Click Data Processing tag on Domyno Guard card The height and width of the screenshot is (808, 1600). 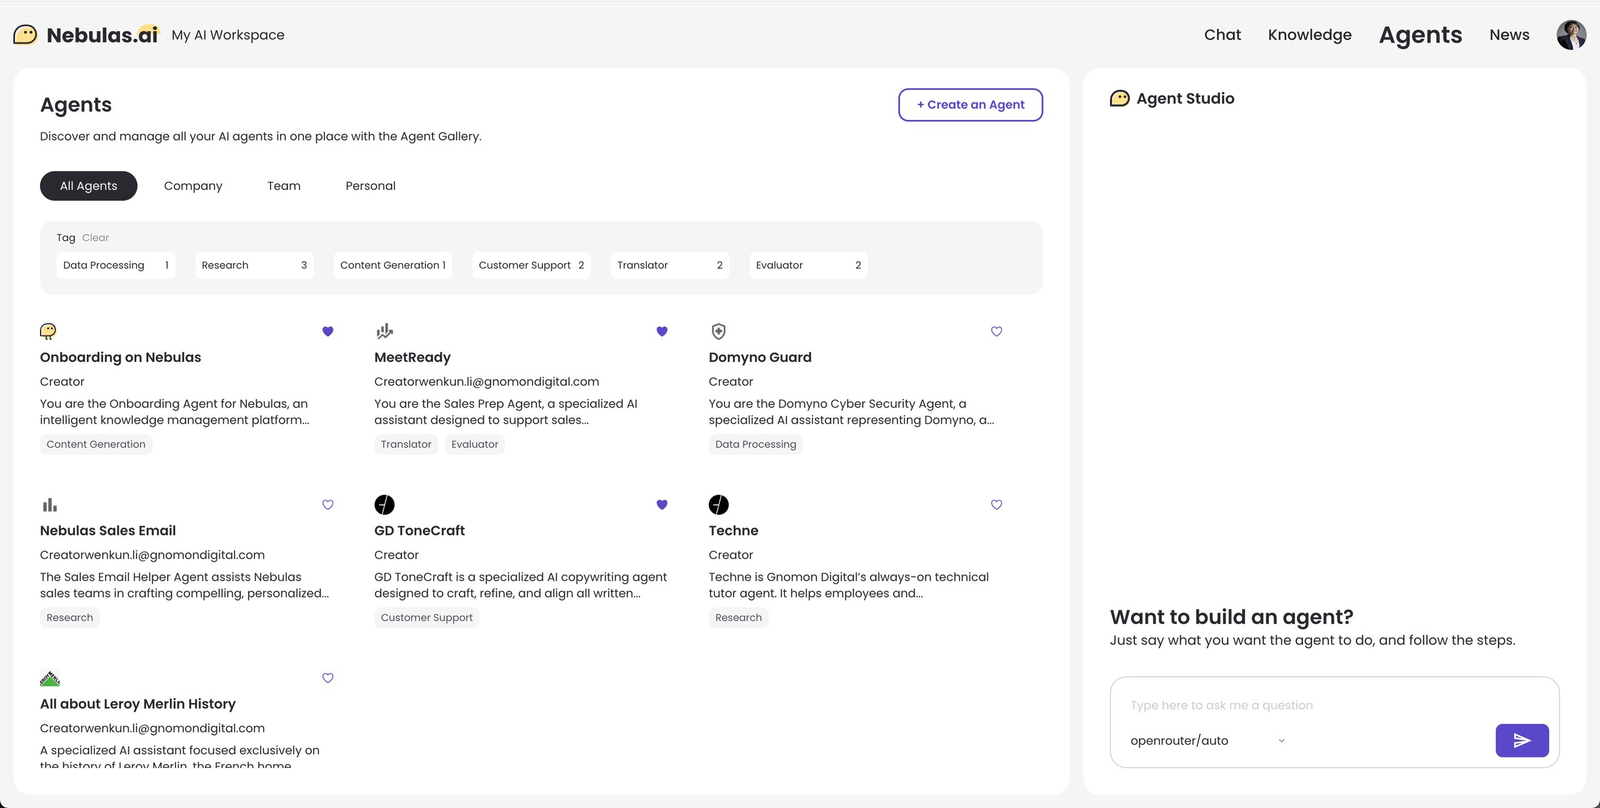tap(756, 445)
